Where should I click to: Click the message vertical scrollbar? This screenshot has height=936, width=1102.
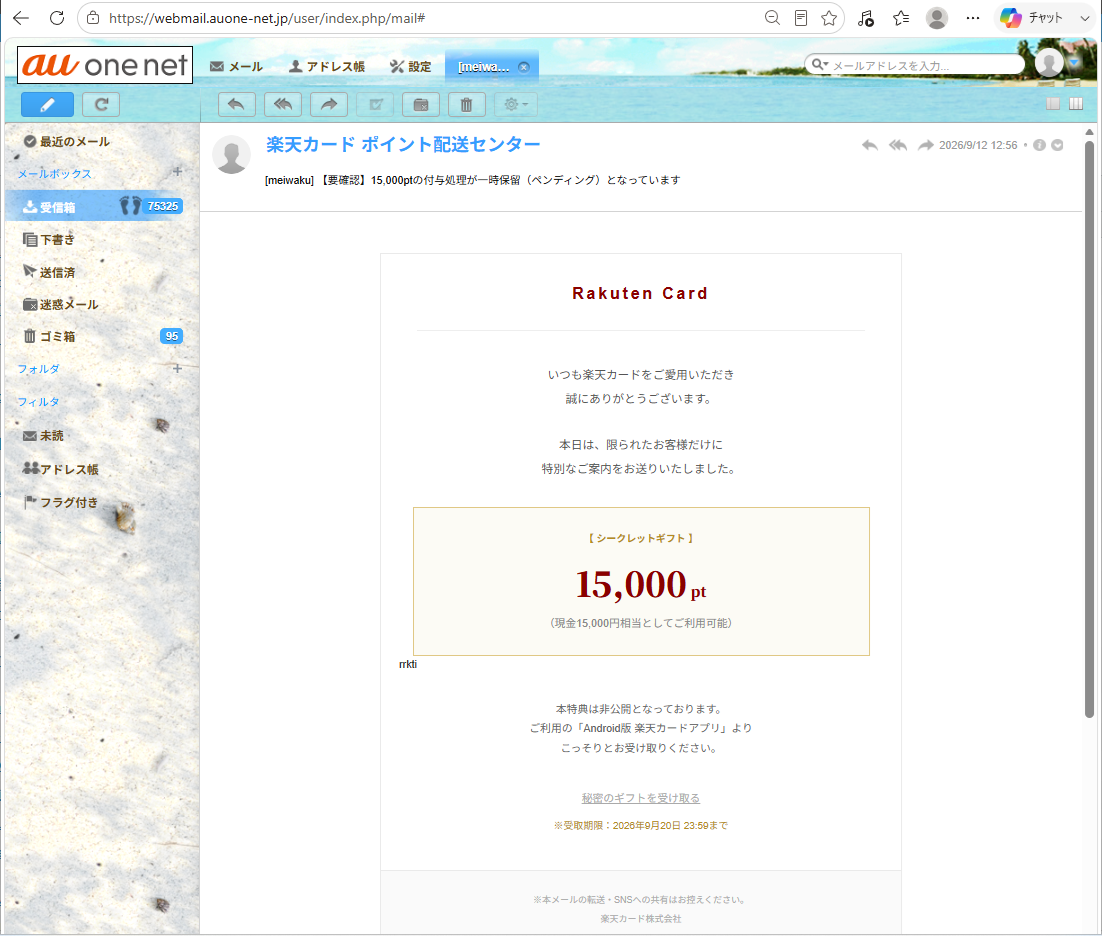[1089, 429]
